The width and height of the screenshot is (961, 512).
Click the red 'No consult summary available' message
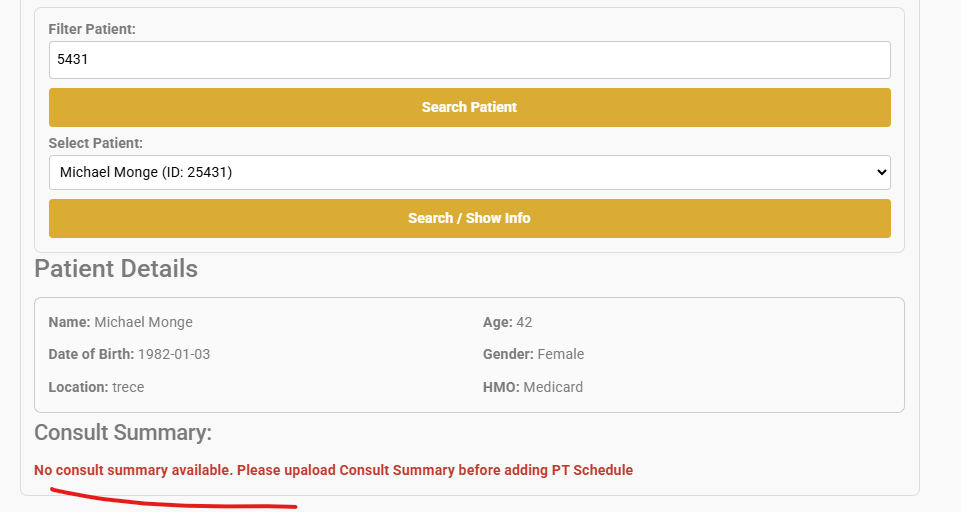[x=333, y=470]
